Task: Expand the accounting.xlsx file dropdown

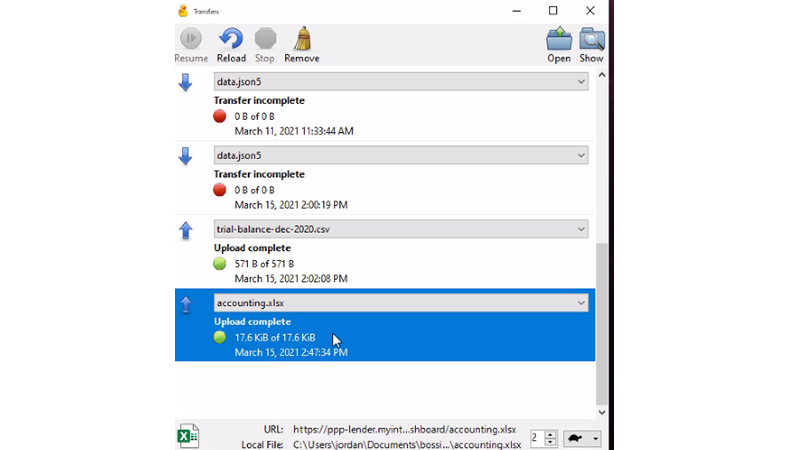Action: coord(581,303)
